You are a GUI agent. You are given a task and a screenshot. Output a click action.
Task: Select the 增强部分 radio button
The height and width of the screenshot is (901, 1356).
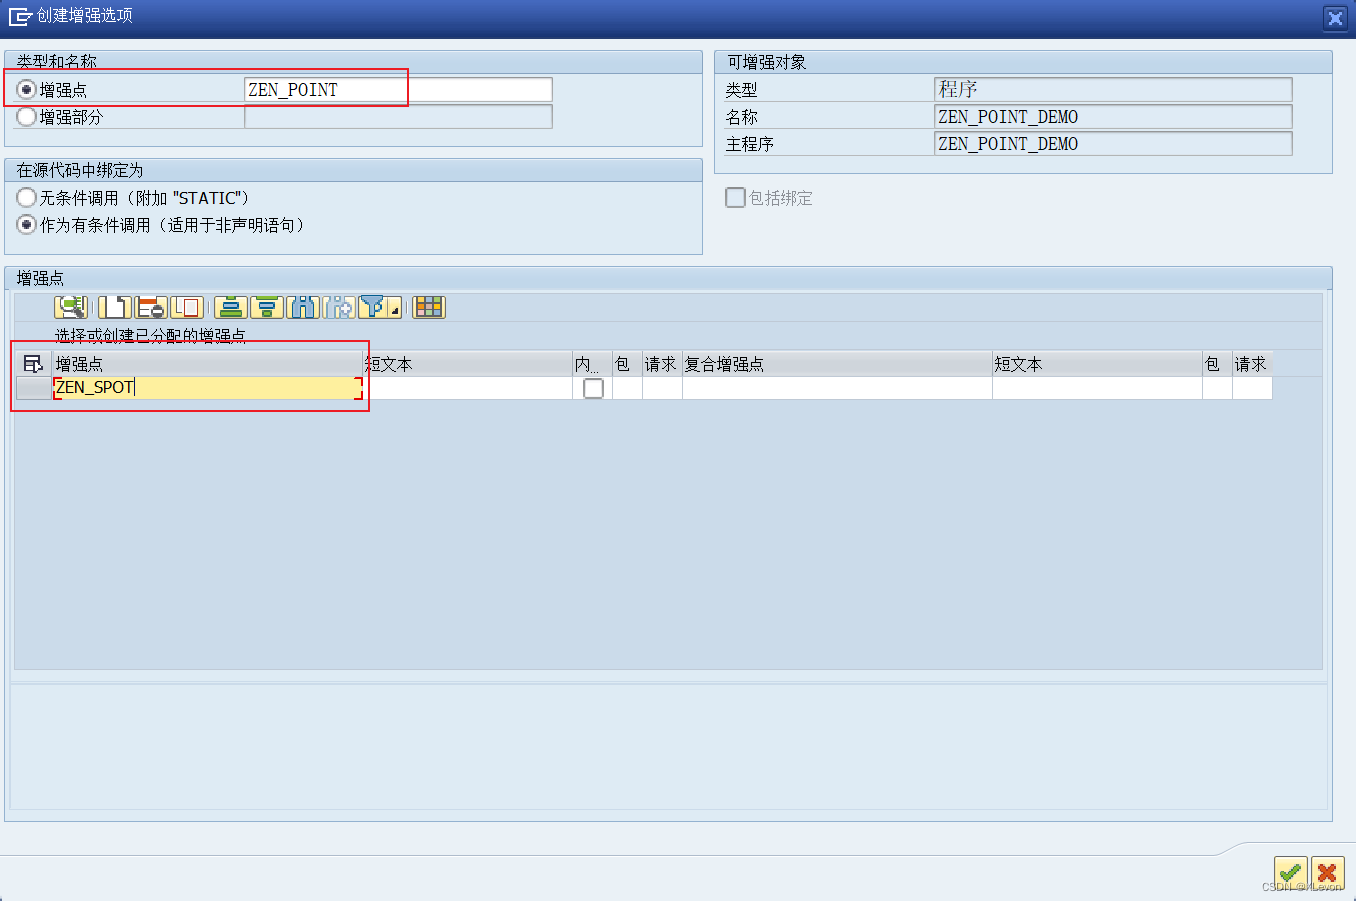(26, 116)
